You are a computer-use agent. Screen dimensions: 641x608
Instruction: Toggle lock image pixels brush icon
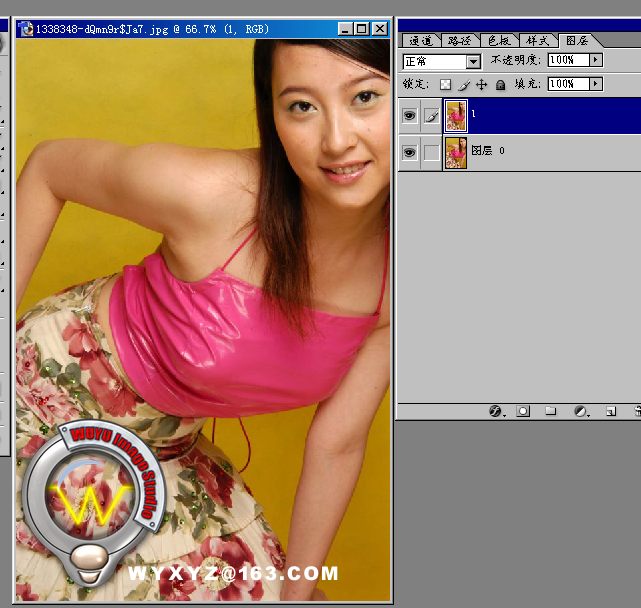[x=464, y=85]
